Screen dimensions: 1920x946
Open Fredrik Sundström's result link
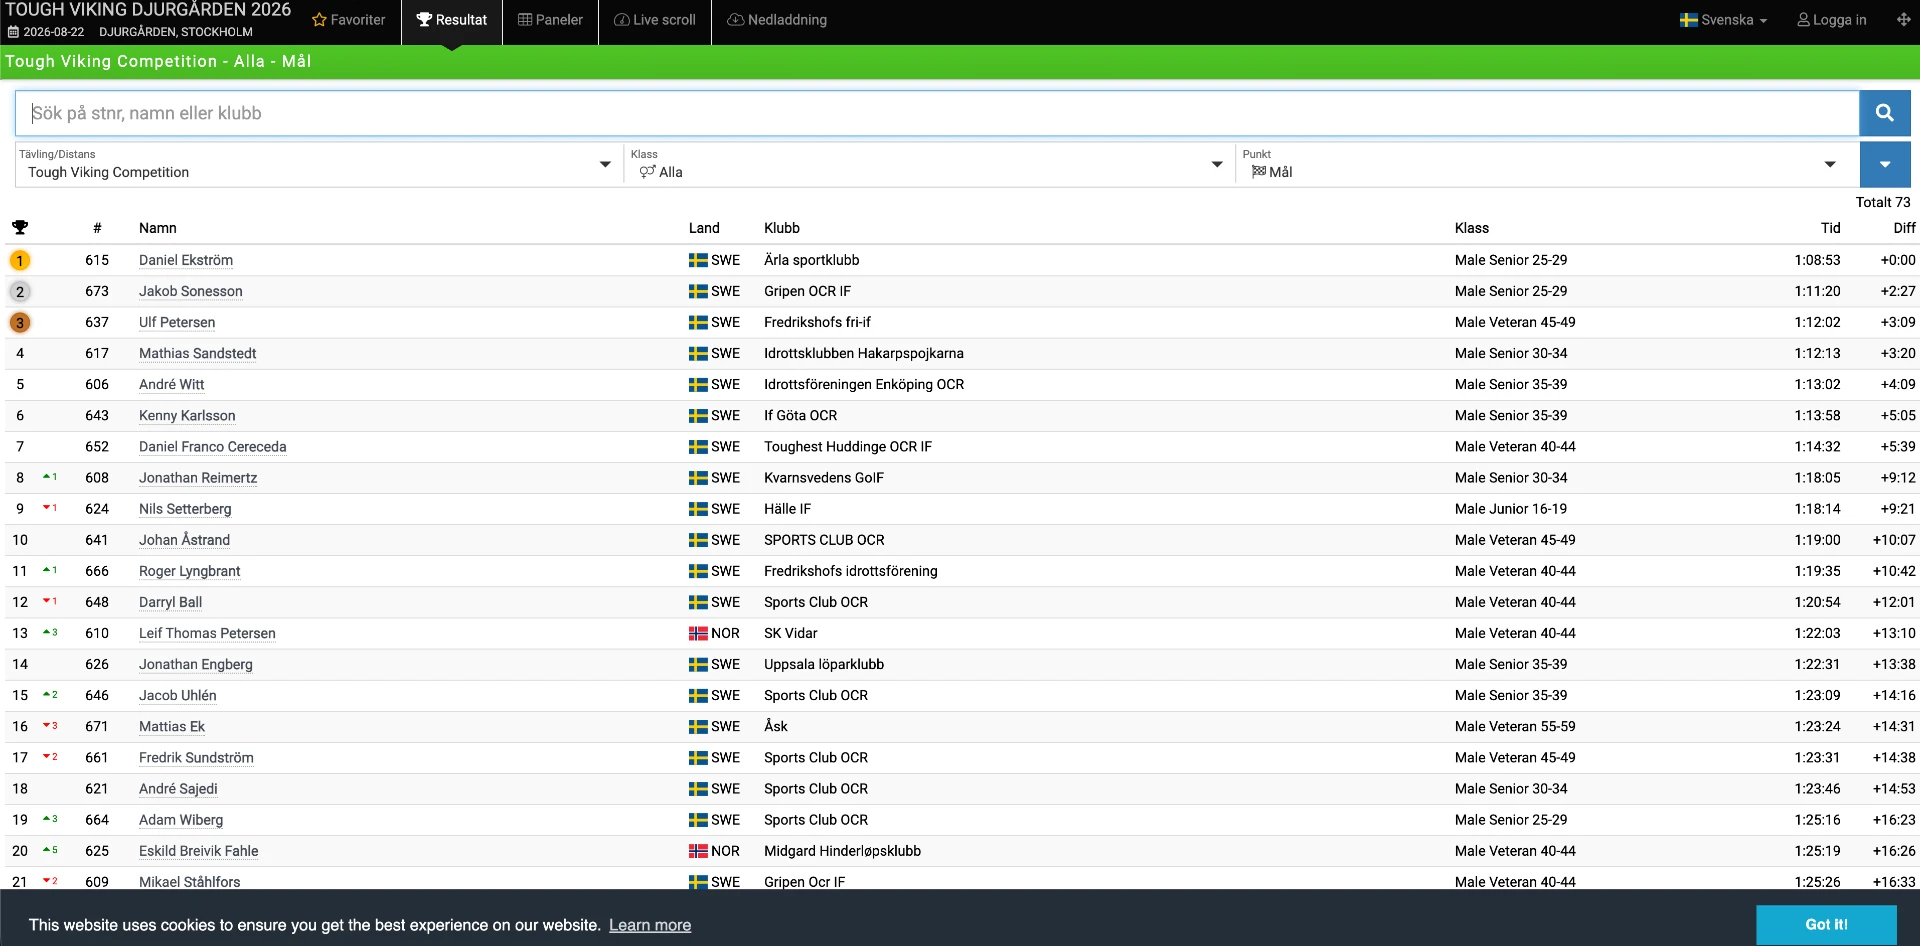pos(196,757)
